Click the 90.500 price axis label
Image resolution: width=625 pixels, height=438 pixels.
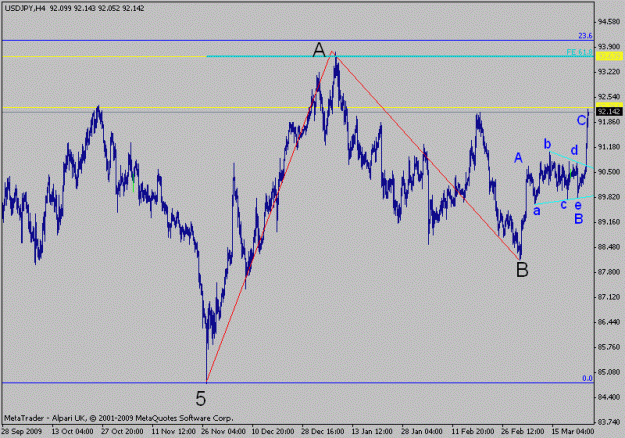609,172
